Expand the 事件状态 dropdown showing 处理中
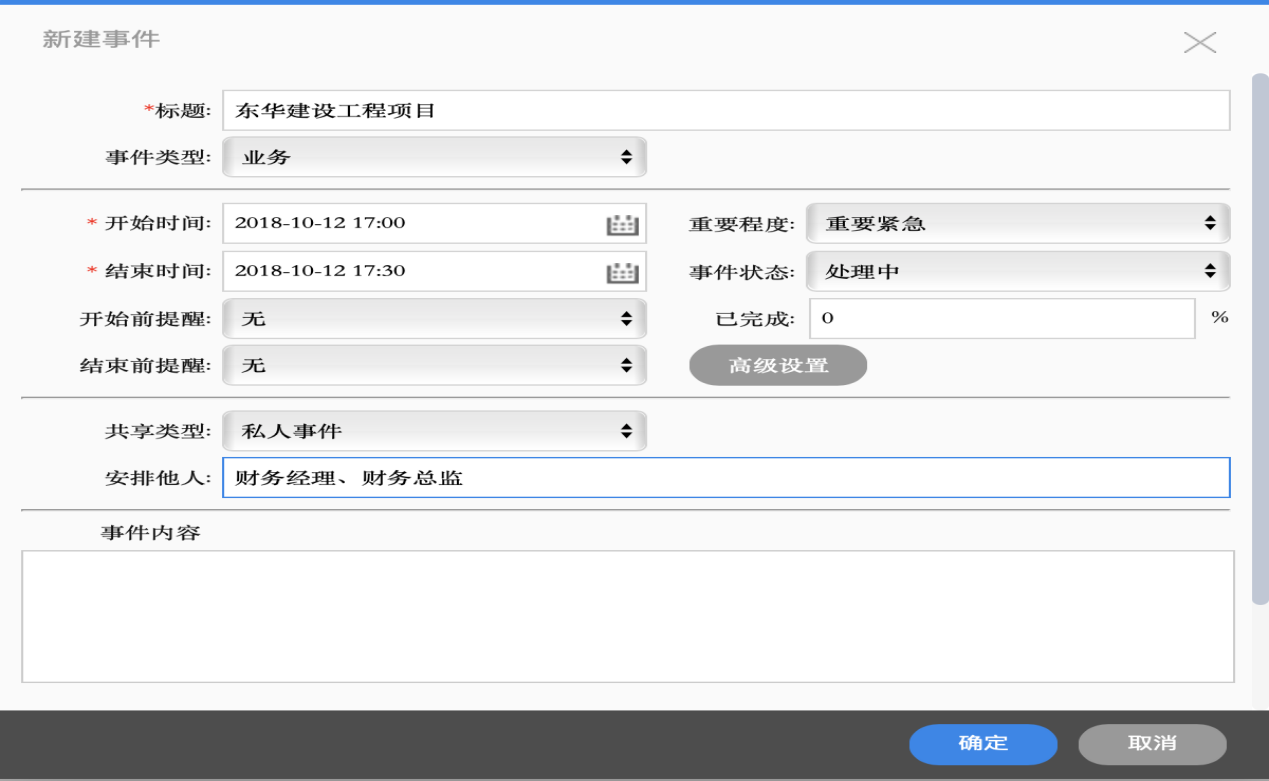The height and width of the screenshot is (781, 1269). (x=1017, y=271)
